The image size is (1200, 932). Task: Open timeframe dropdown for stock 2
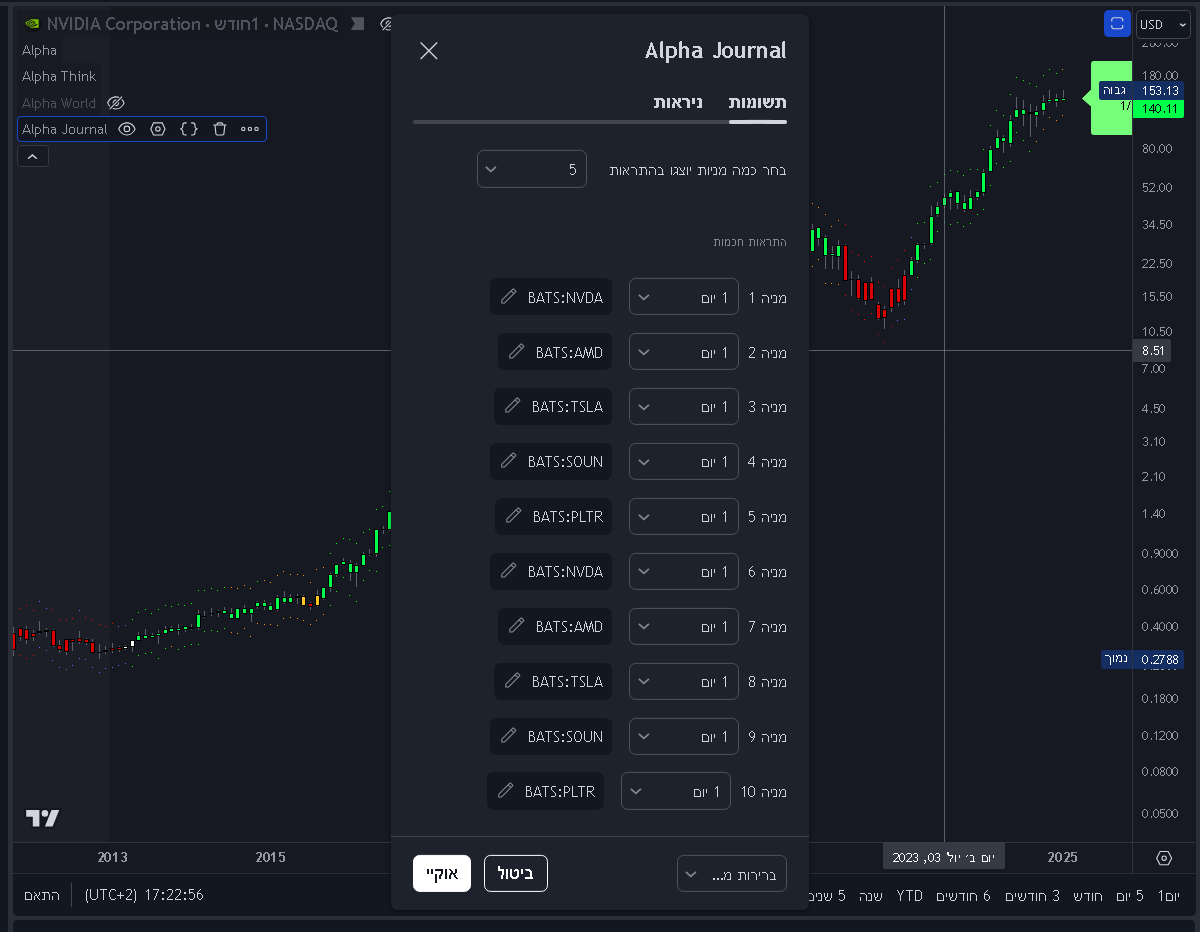click(x=683, y=352)
